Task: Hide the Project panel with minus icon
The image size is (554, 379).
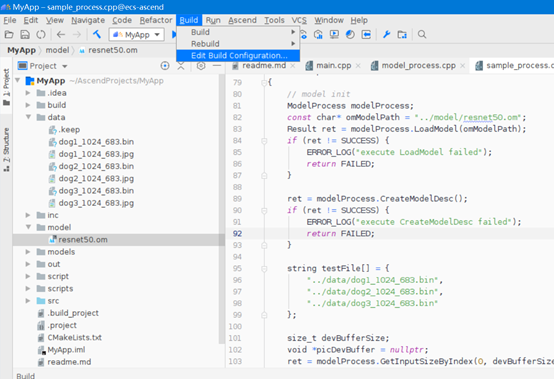Action: [x=217, y=66]
